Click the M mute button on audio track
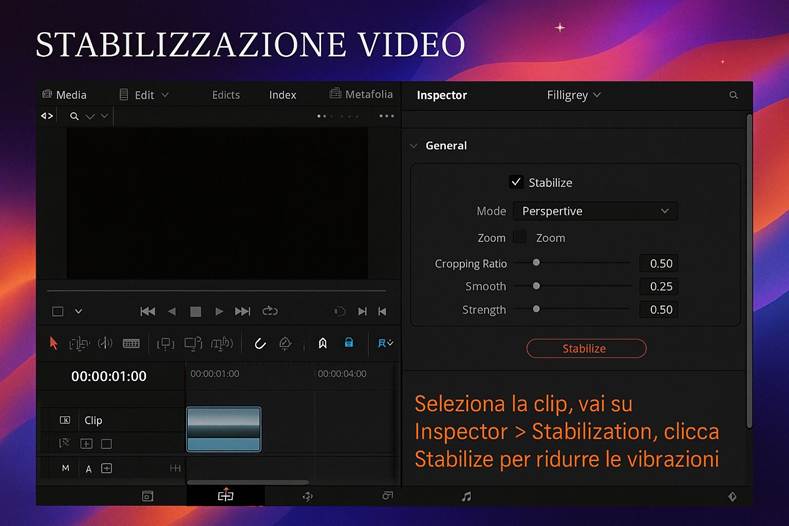Image resolution: width=789 pixels, height=526 pixels. pos(65,468)
